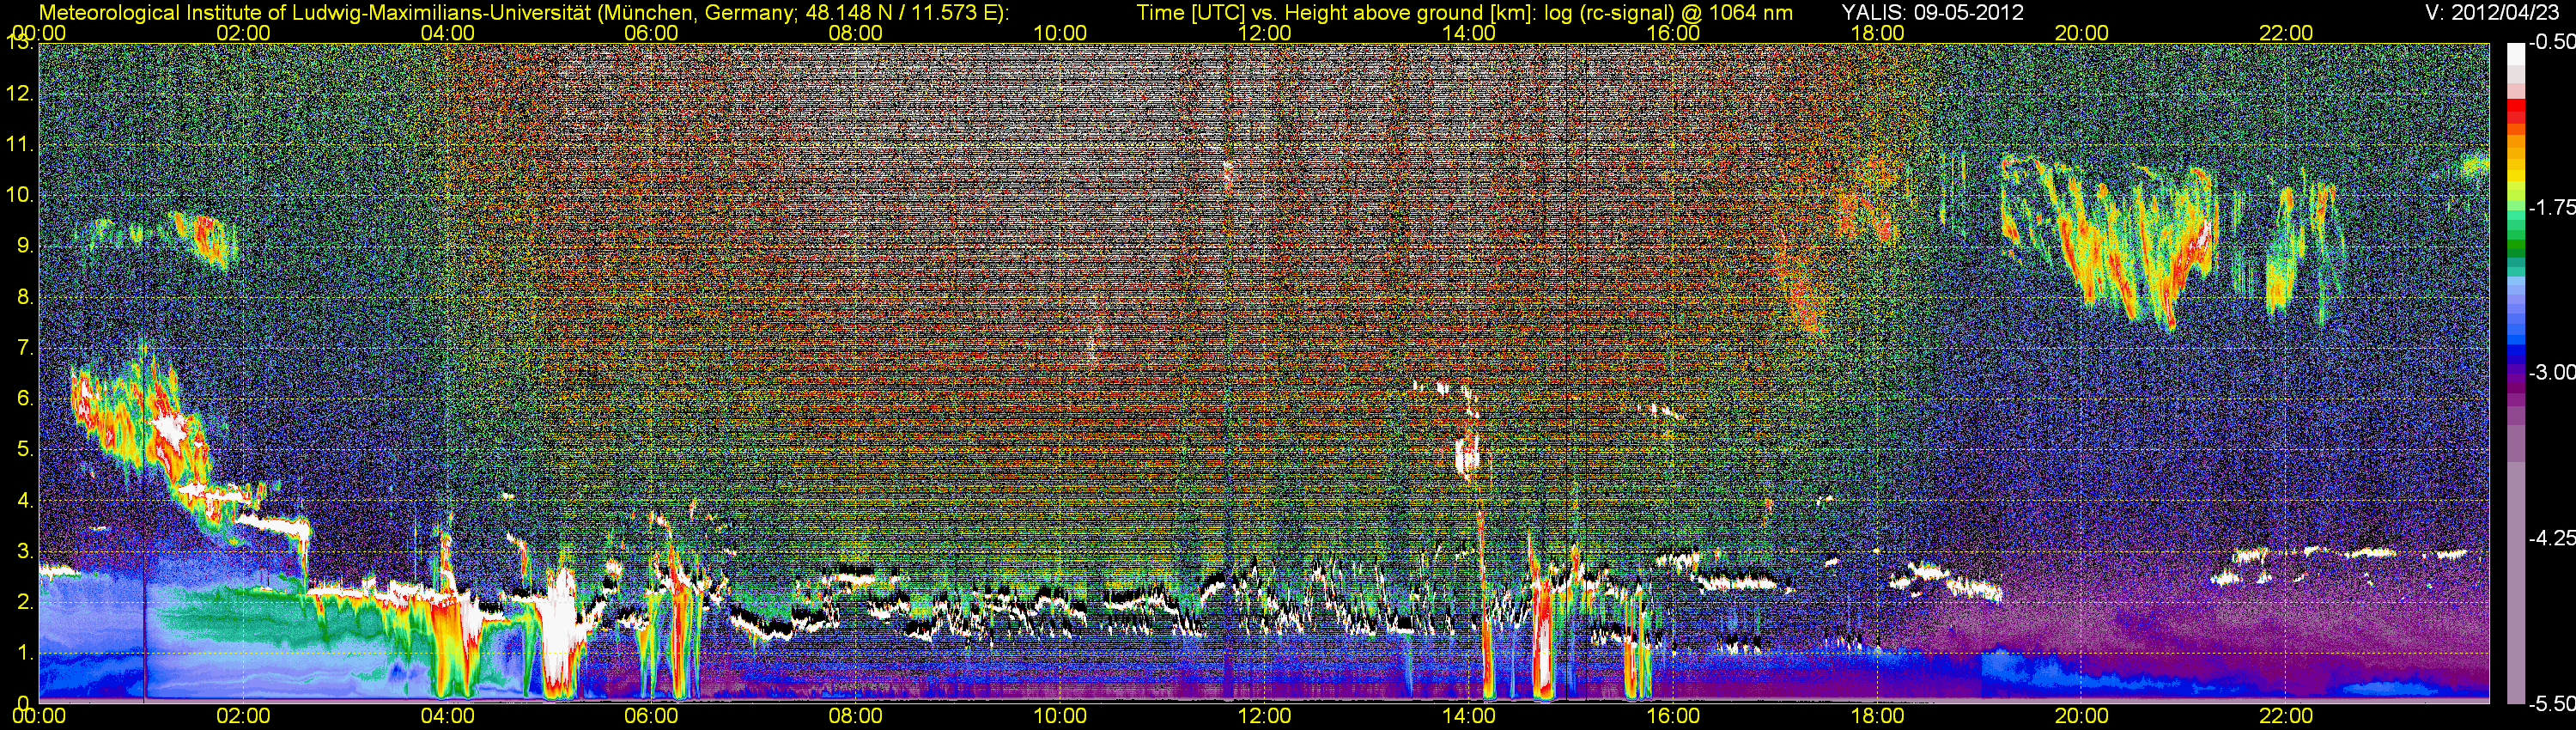The width and height of the screenshot is (2576, 730).
Task: Select the 11 km height axis label
Action: coord(19,145)
